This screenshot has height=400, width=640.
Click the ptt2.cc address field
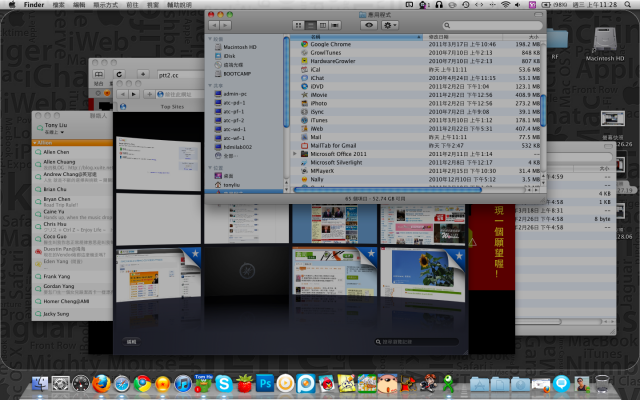181,75
